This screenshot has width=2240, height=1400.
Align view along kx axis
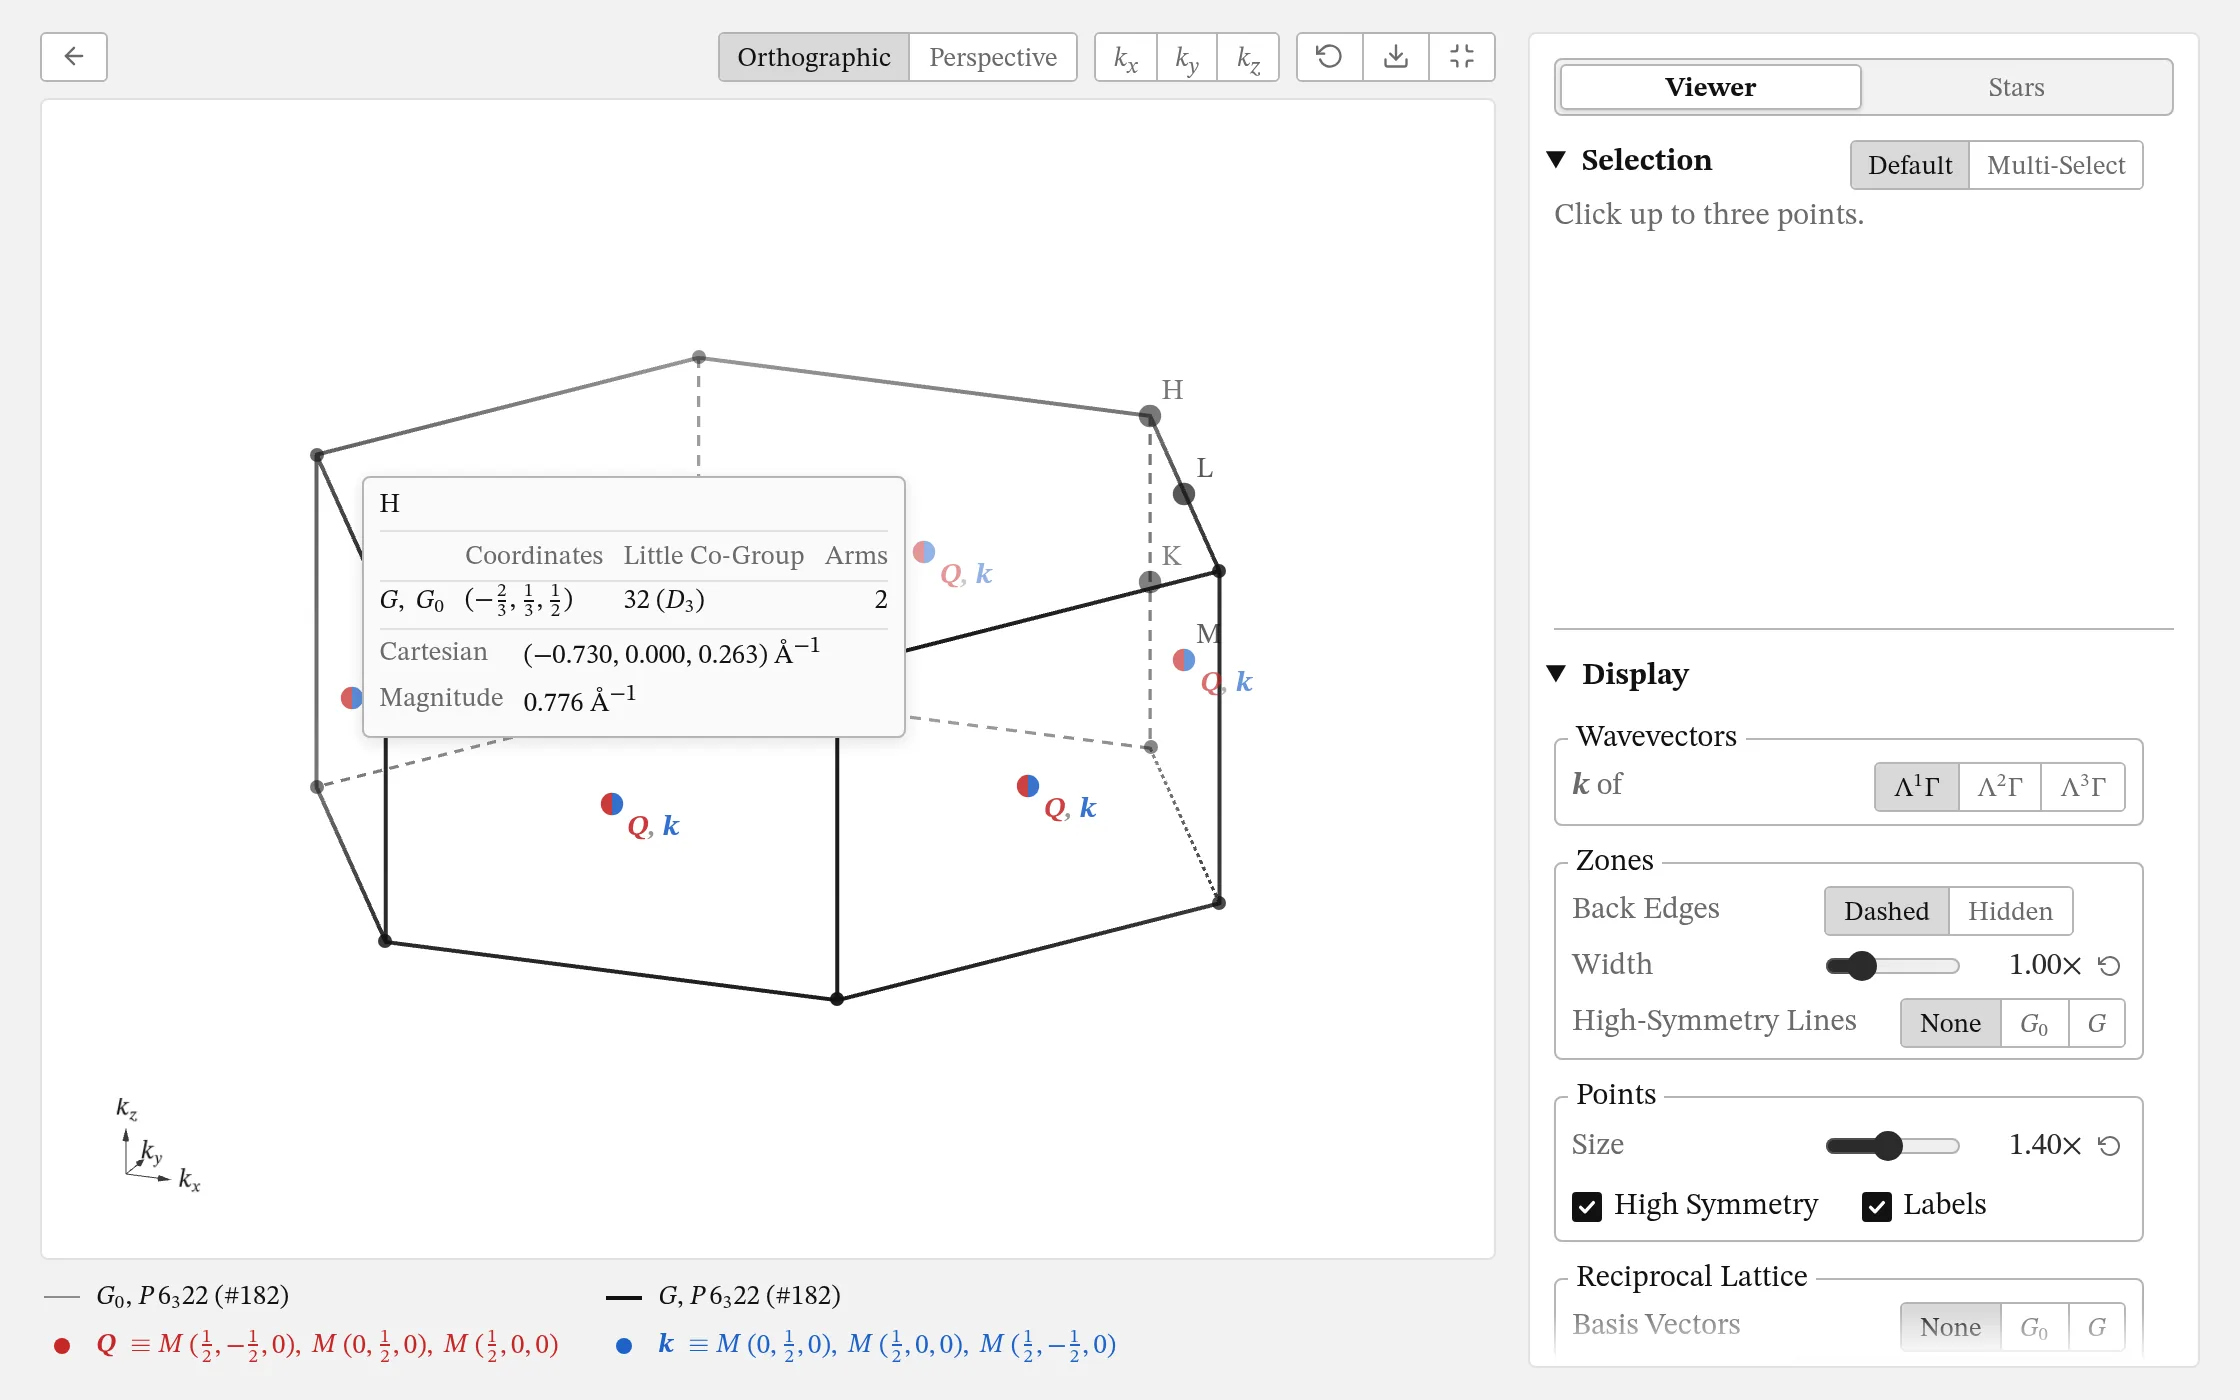click(x=1126, y=57)
